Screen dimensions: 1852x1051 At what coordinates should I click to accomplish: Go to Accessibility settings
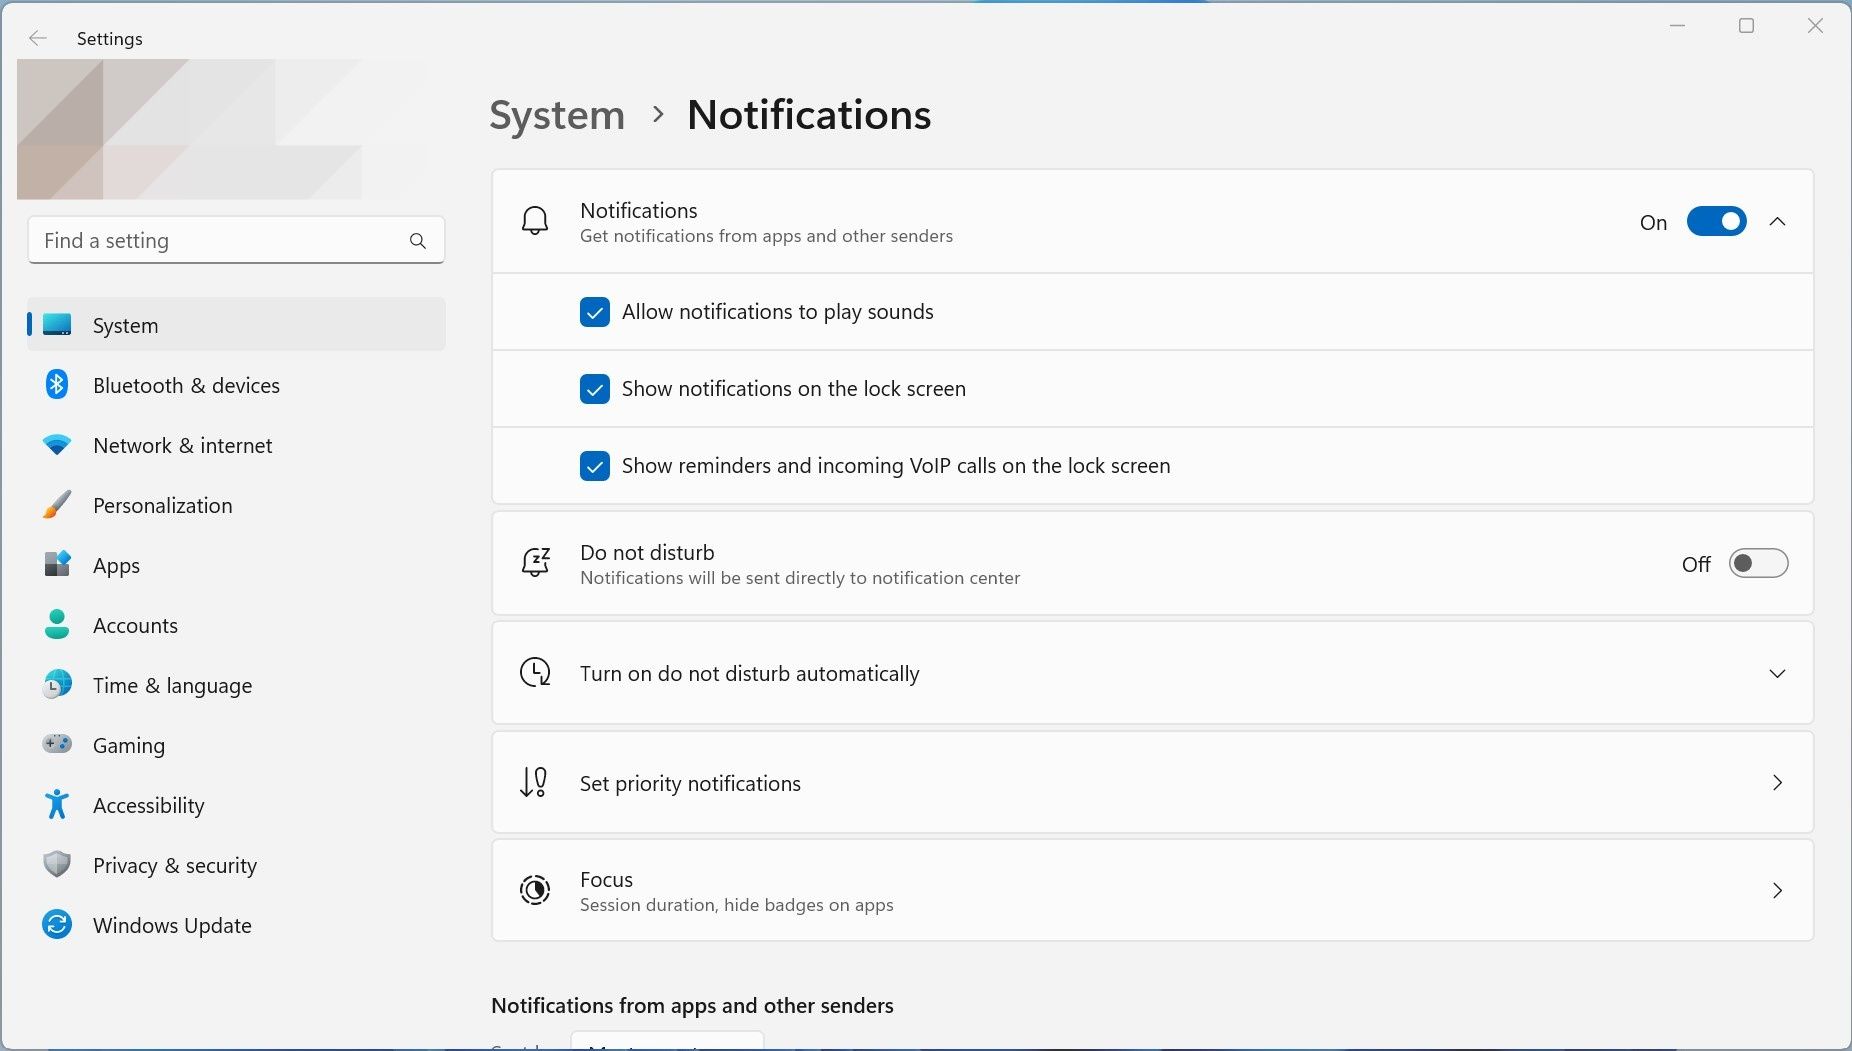point(236,805)
